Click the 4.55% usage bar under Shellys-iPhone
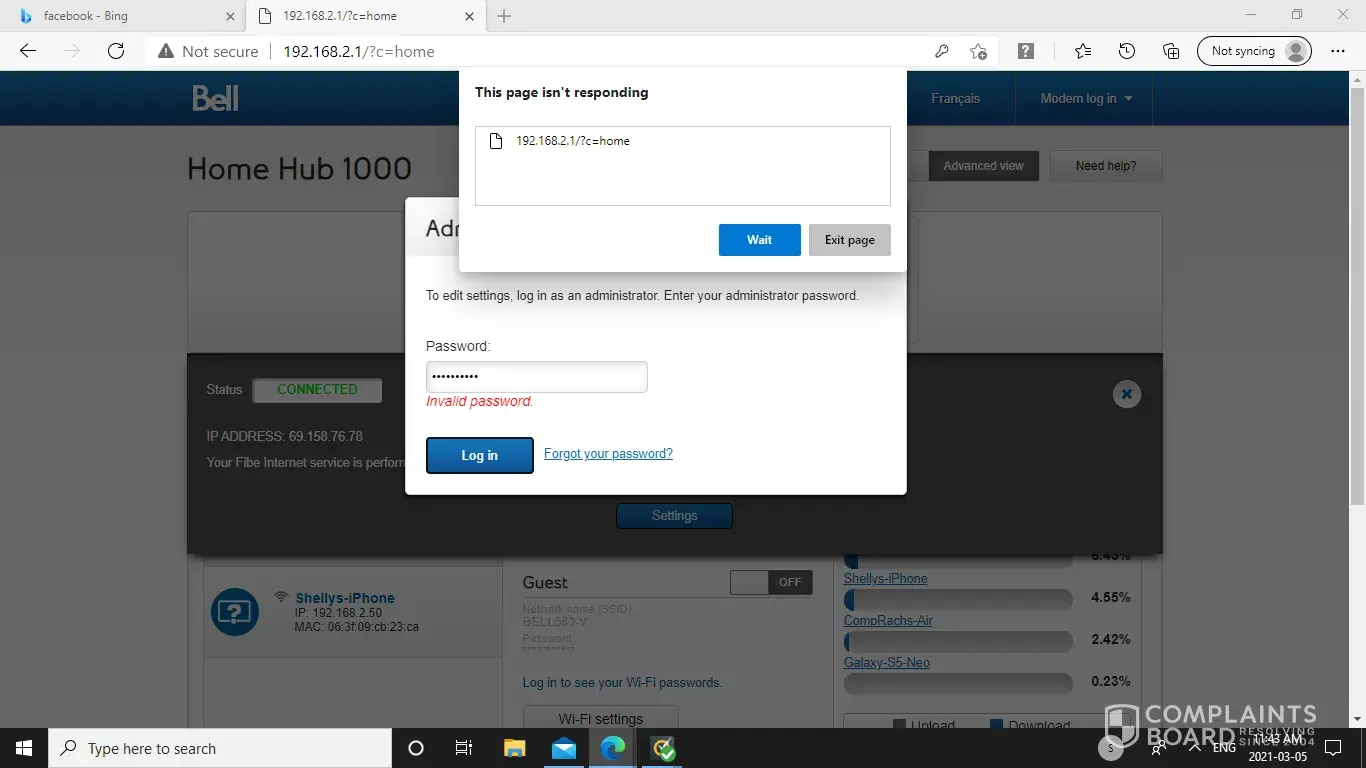The height and width of the screenshot is (768, 1366). click(958, 599)
